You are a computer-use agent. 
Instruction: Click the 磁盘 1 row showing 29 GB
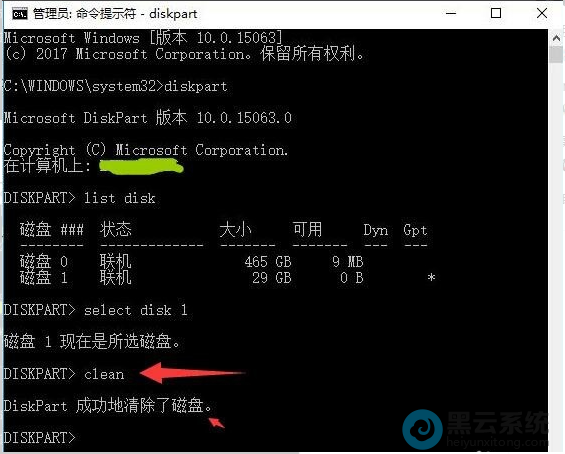point(228,278)
